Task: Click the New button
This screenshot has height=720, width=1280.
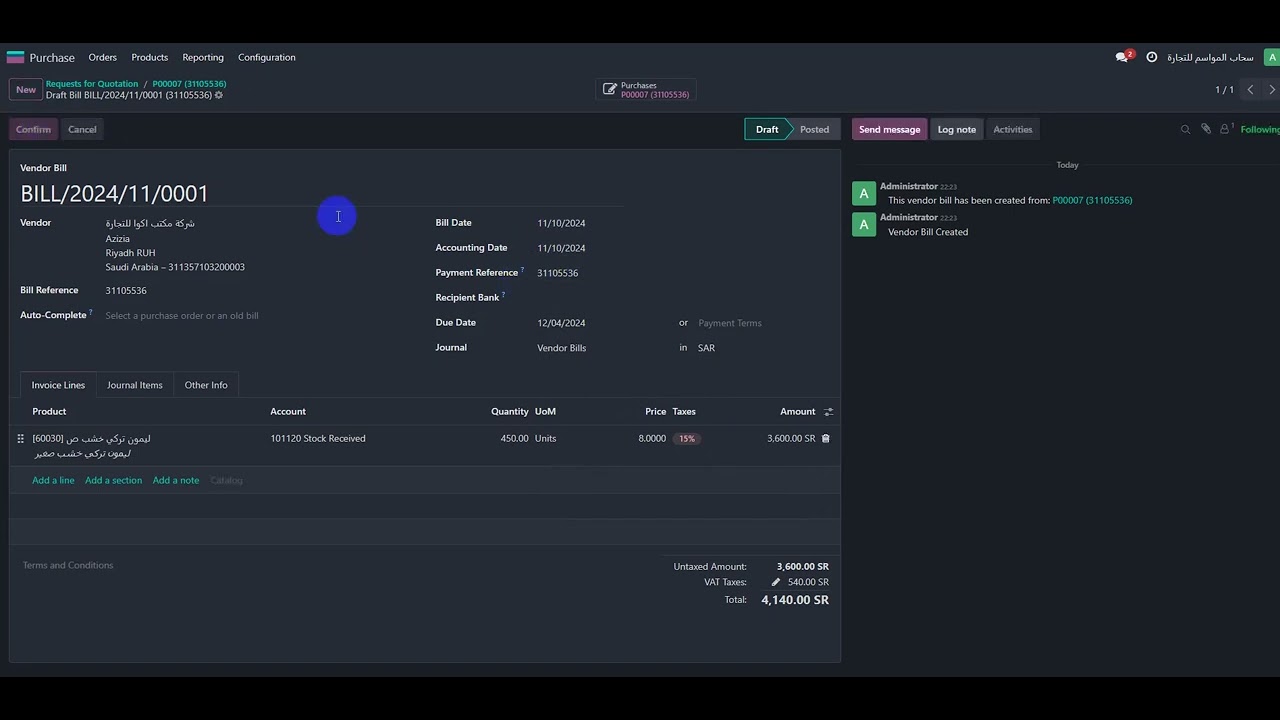Action: (x=26, y=89)
